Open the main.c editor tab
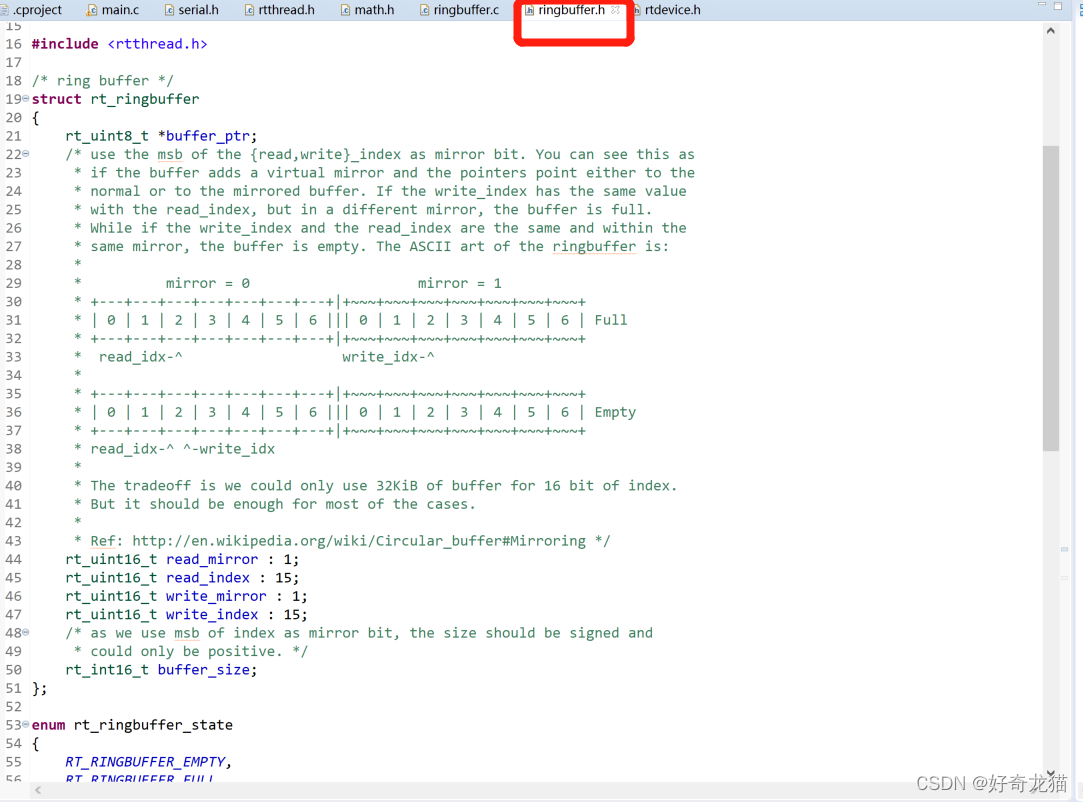1083x802 pixels. [113, 10]
